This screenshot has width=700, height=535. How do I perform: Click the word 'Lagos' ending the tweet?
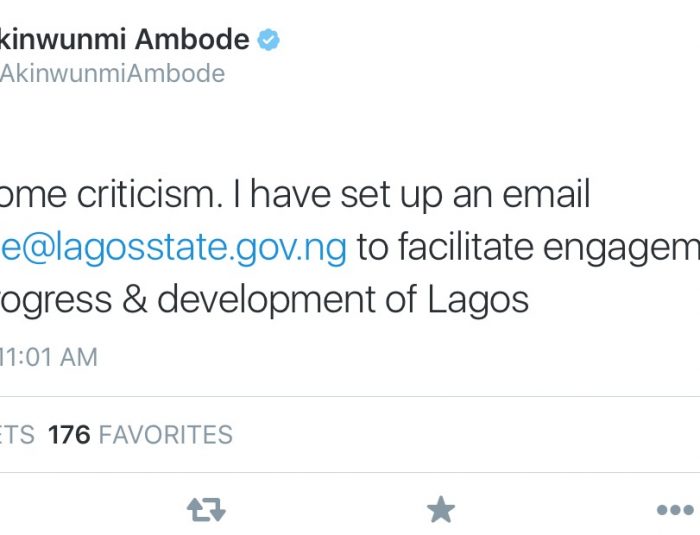click(x=478, y=301)
